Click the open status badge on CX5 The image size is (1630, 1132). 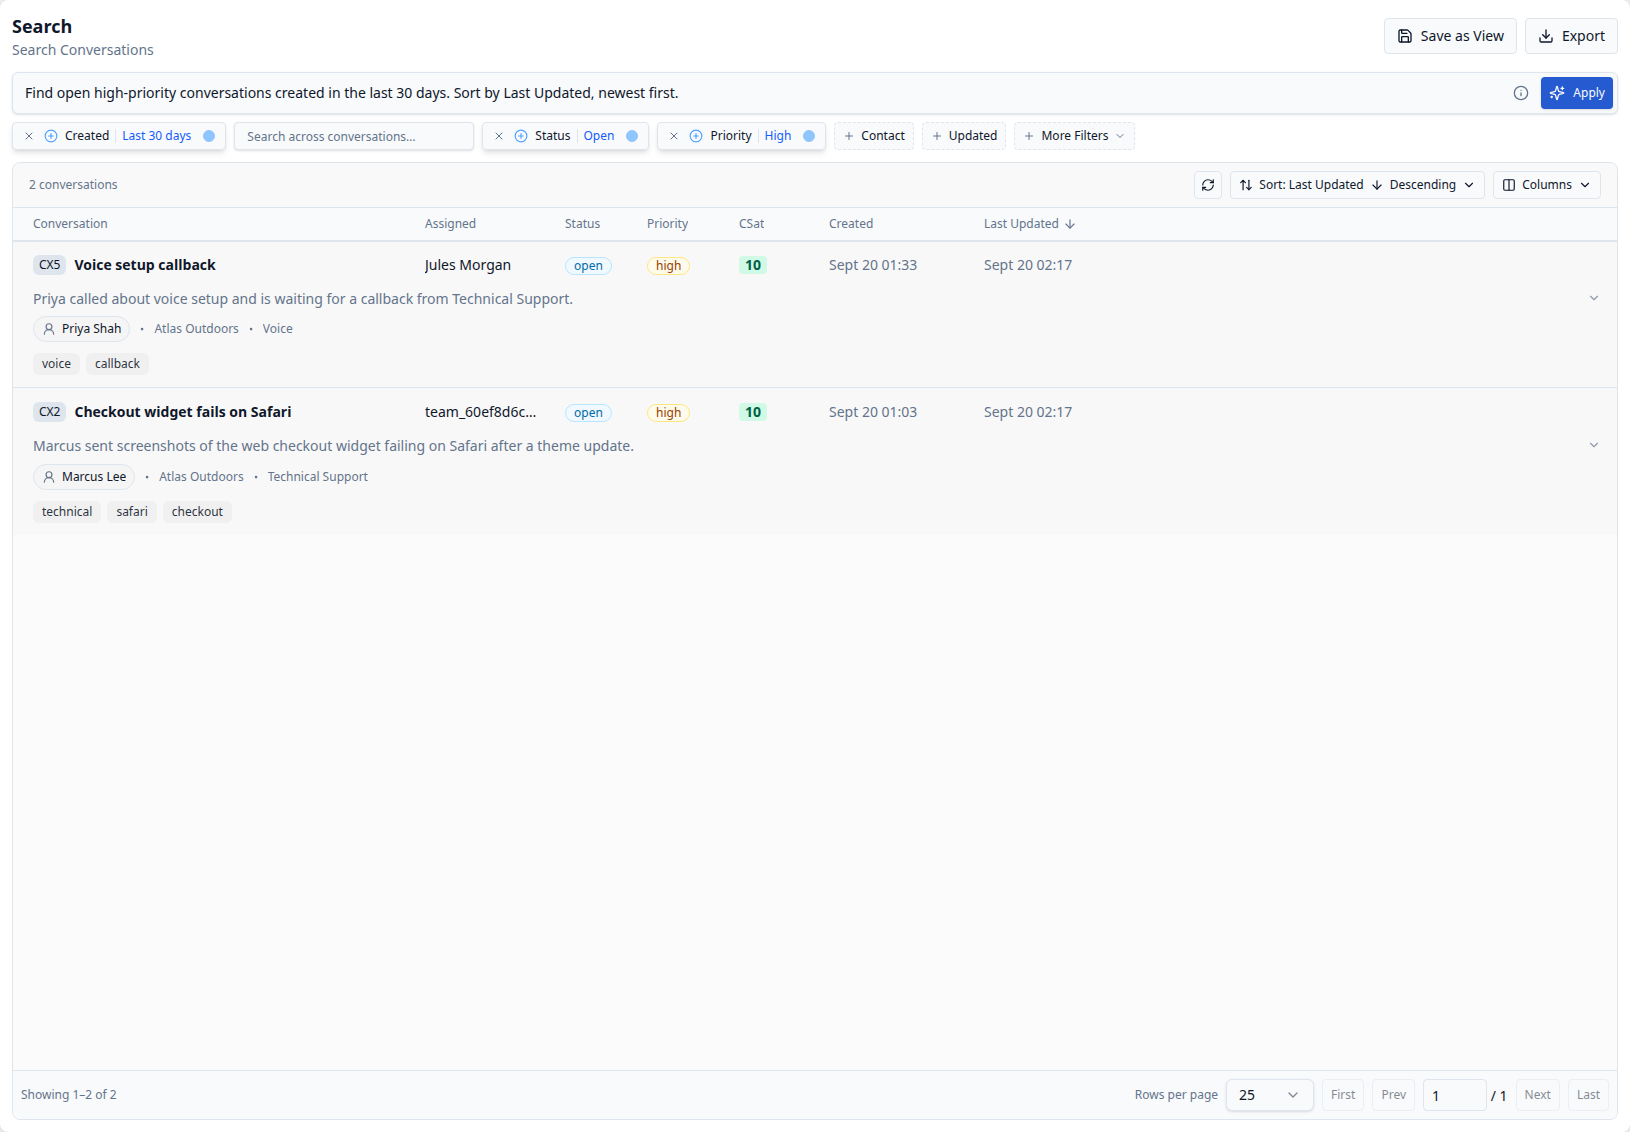[x=588, y=266]
